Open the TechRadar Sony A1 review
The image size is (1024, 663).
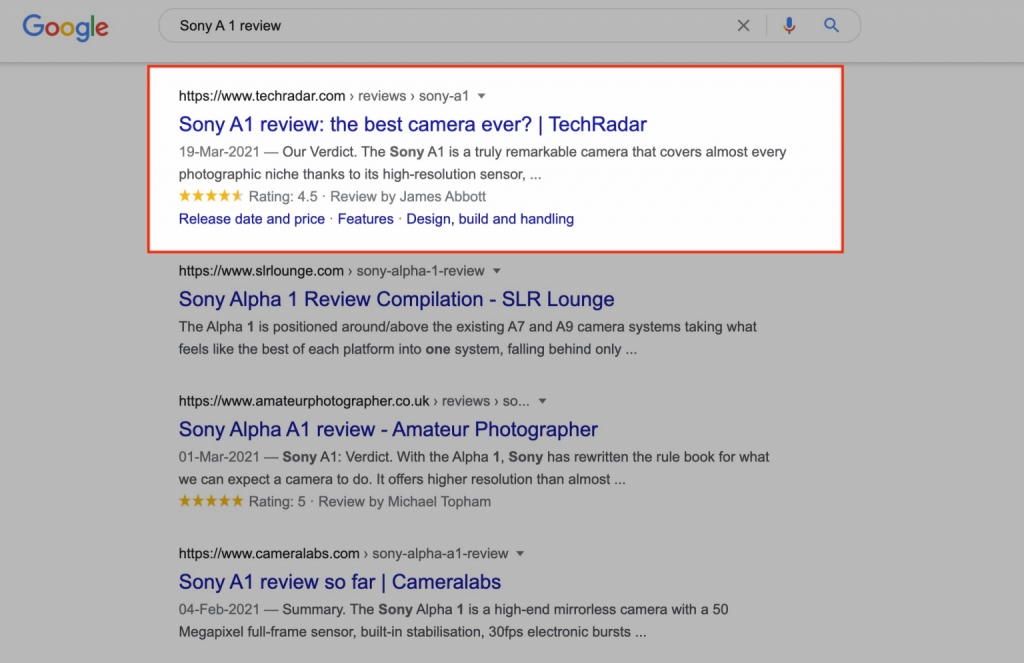(x=410, y=124)
